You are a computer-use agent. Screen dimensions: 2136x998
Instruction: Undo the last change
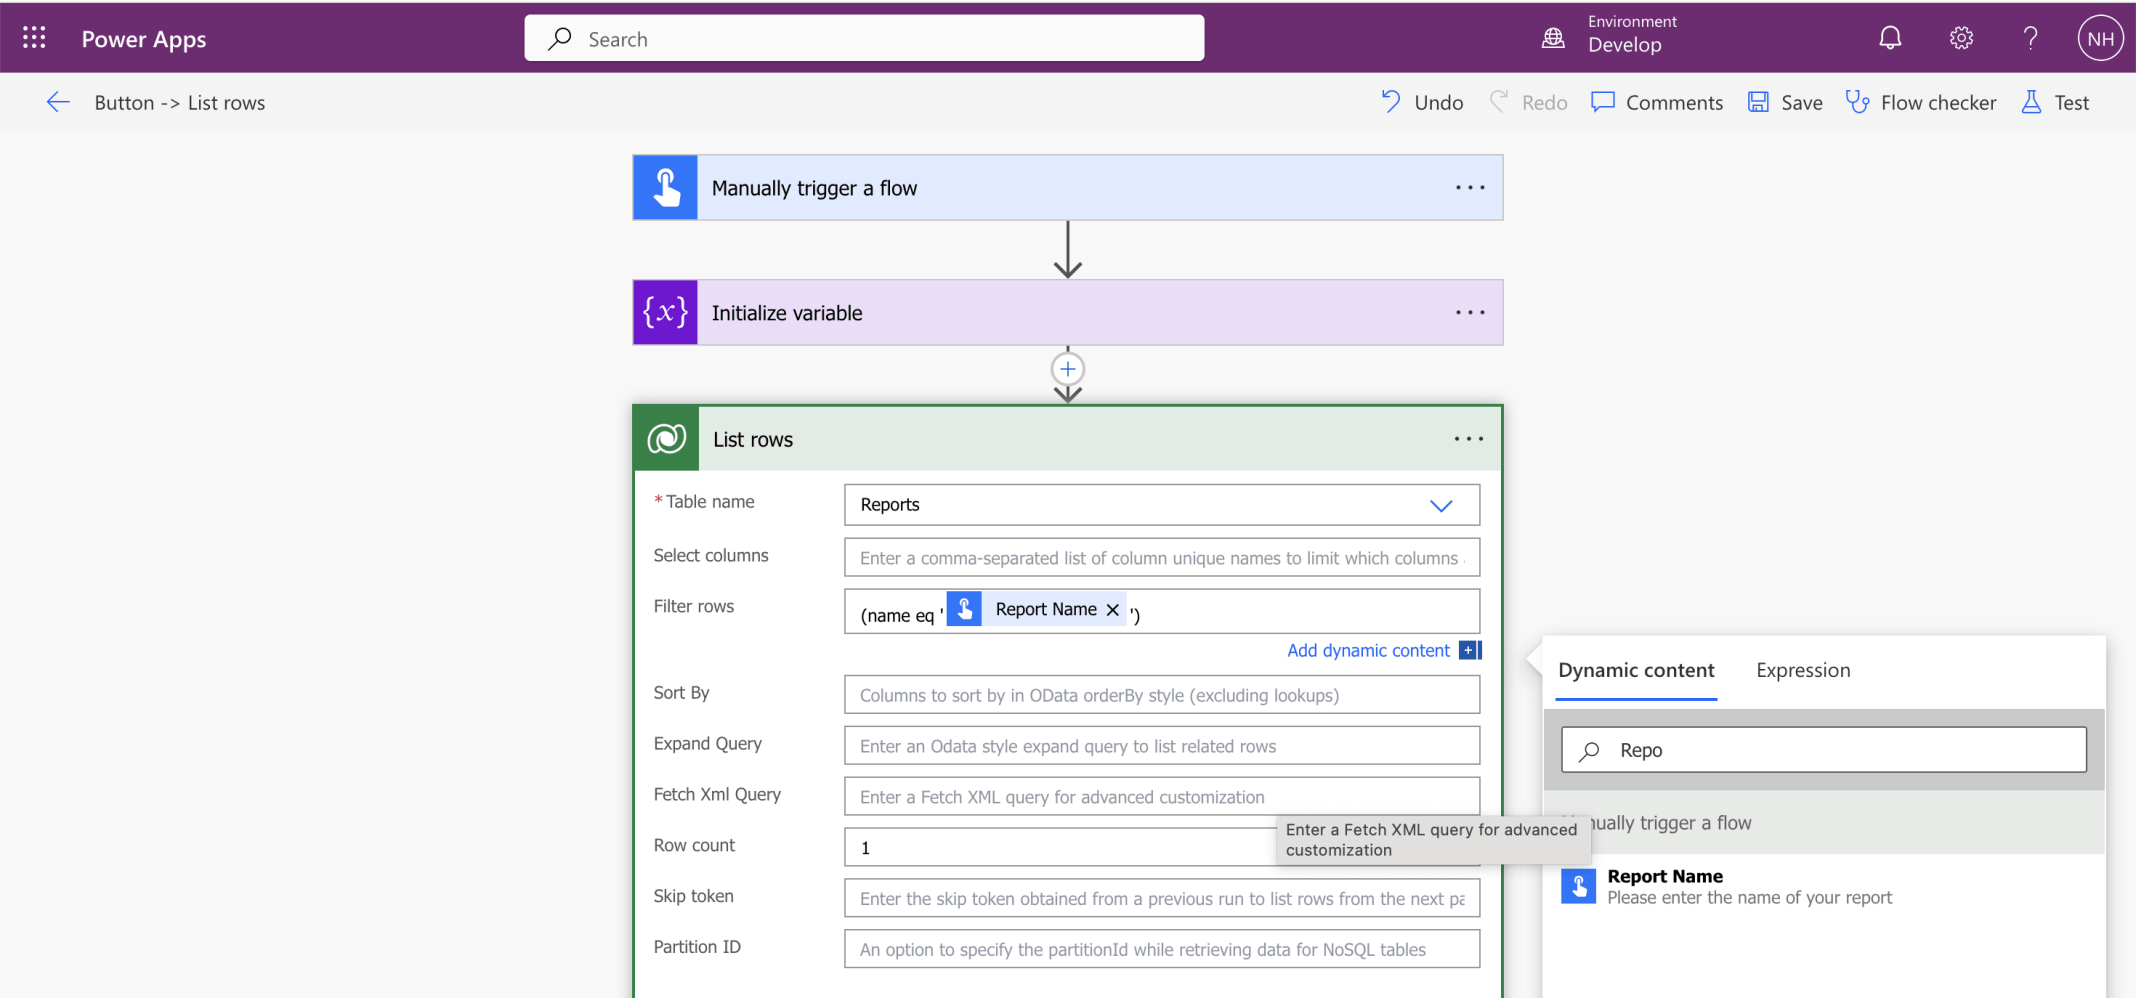[x=1422, y=102]
